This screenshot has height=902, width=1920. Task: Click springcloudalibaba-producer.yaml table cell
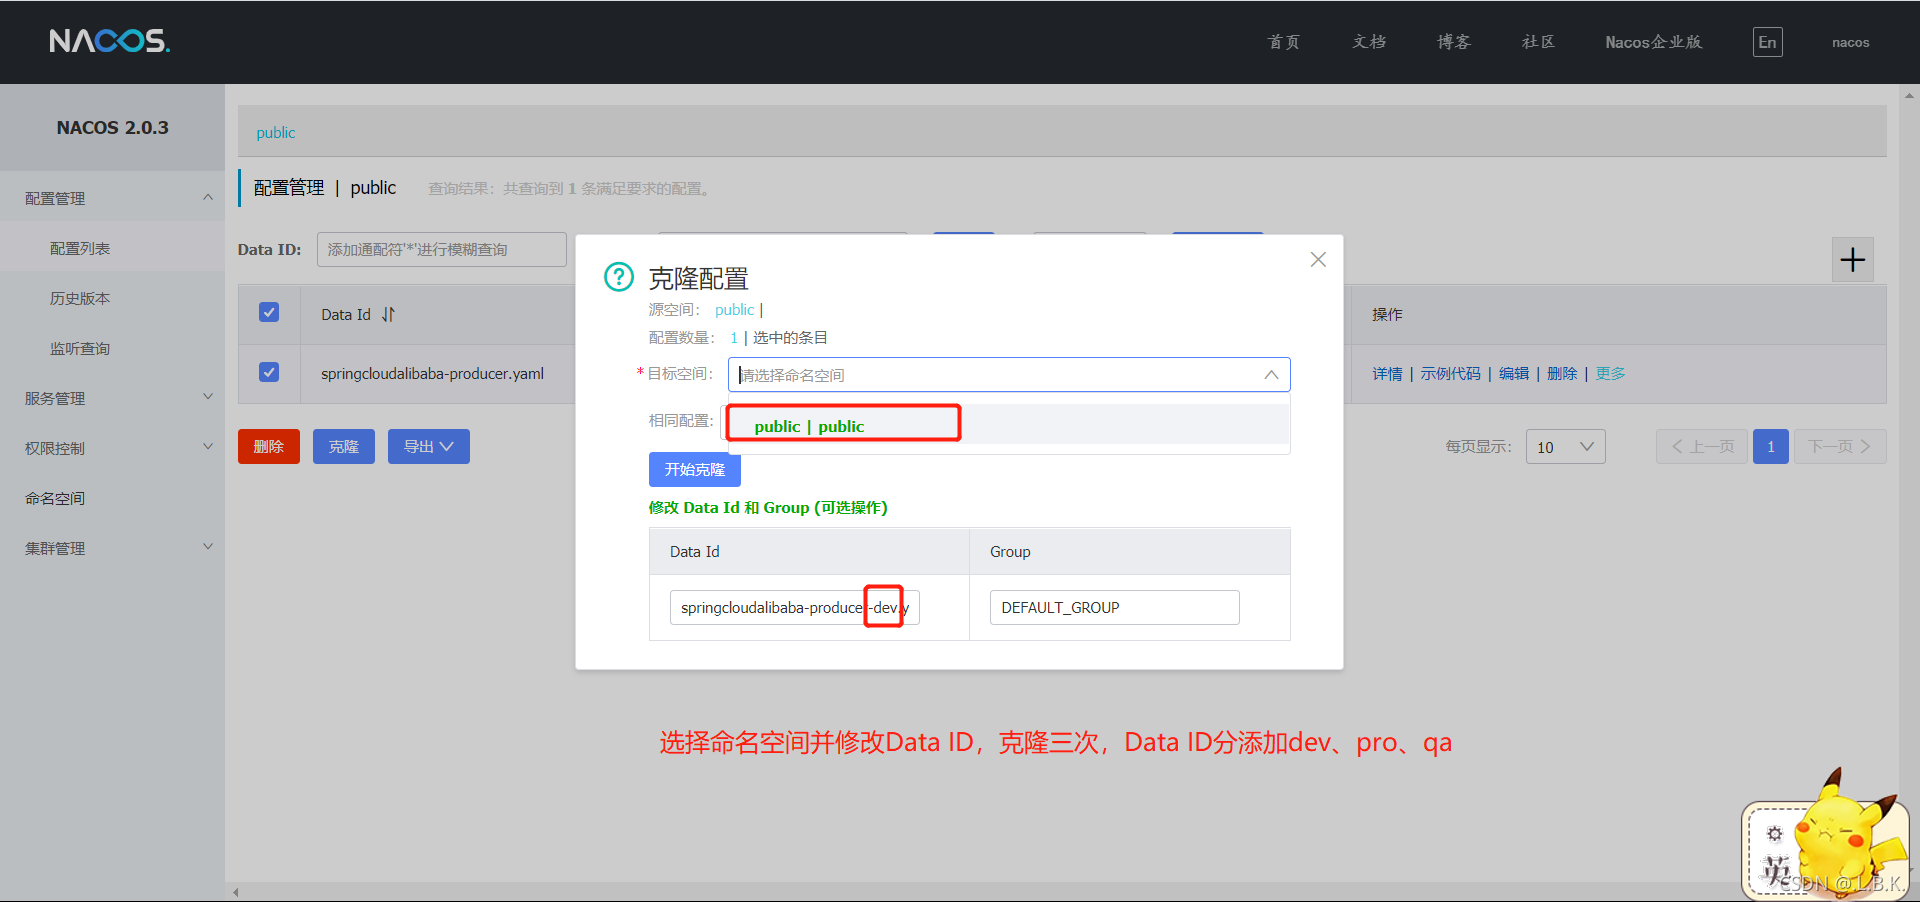click(432, 373)
